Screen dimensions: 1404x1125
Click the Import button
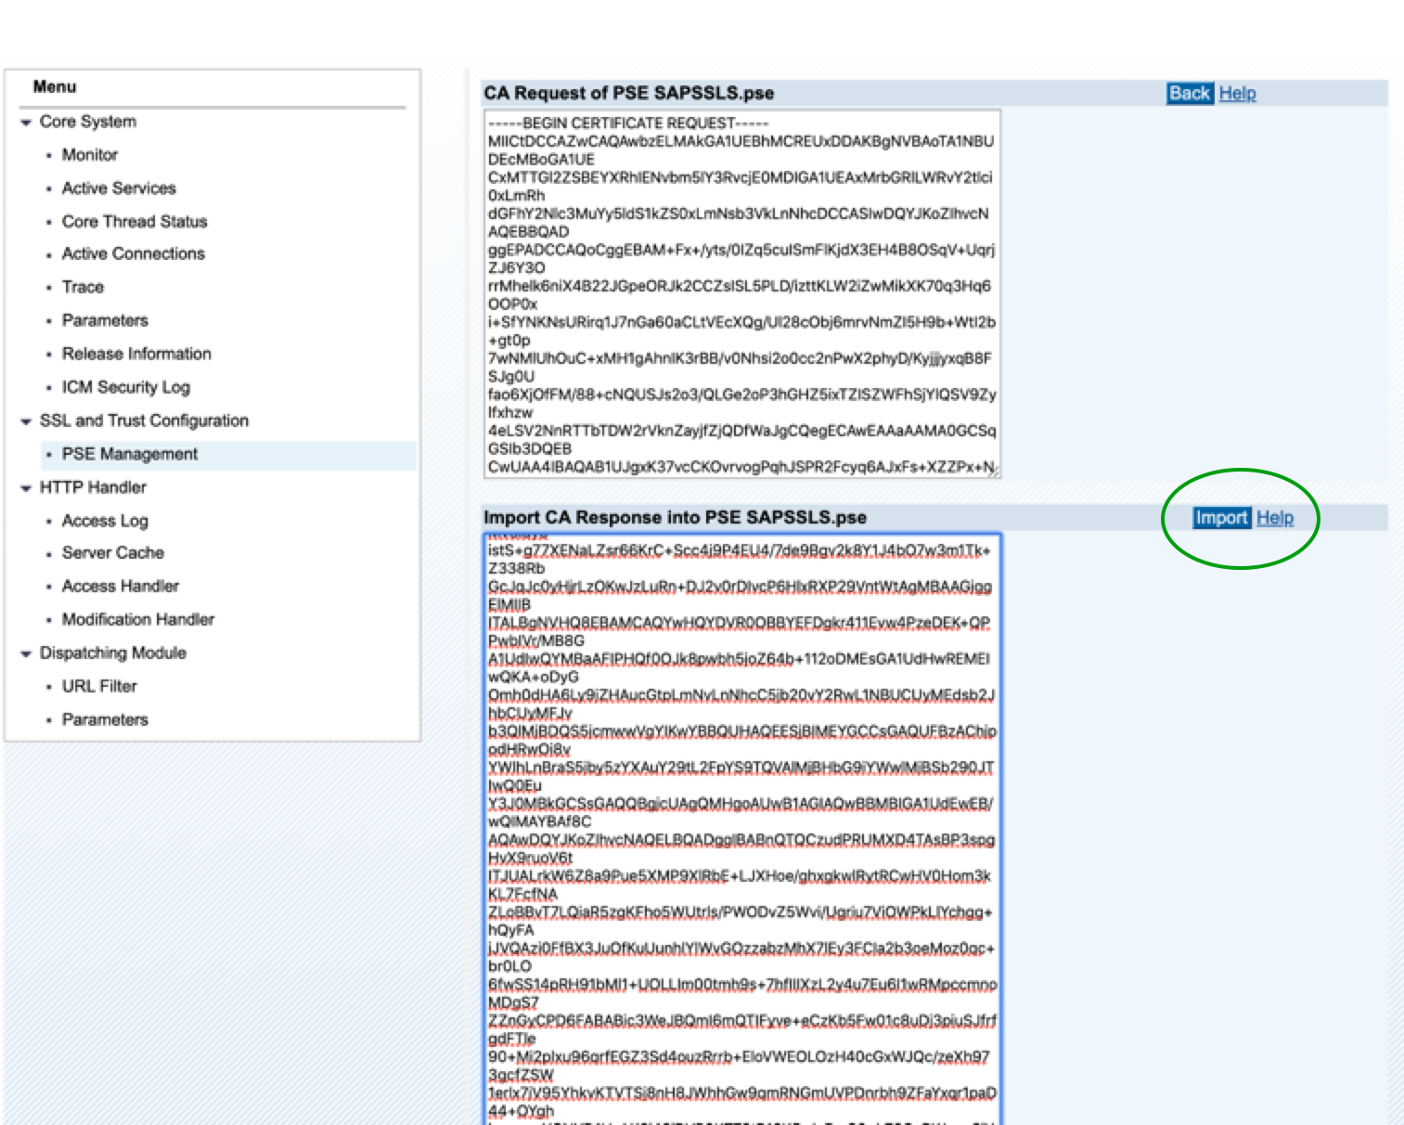[x=1221, y=517]
